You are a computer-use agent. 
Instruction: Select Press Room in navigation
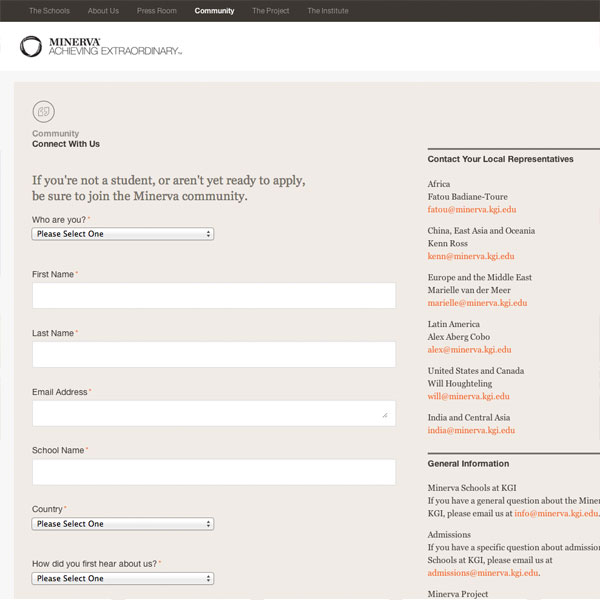pos(157,11)
